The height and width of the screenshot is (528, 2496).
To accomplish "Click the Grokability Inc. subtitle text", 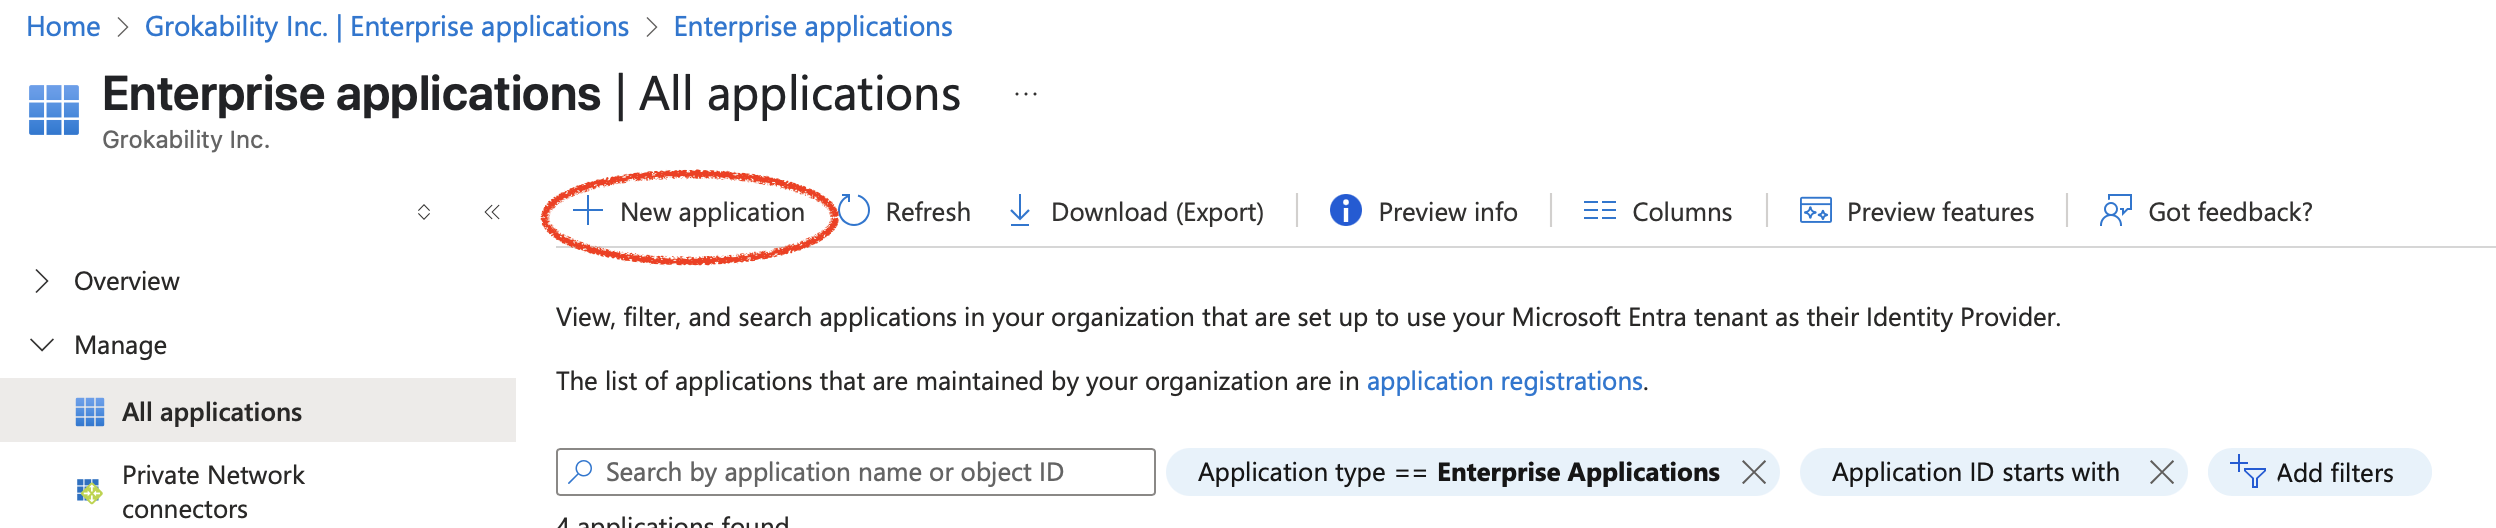I will [x=186, y=140].
